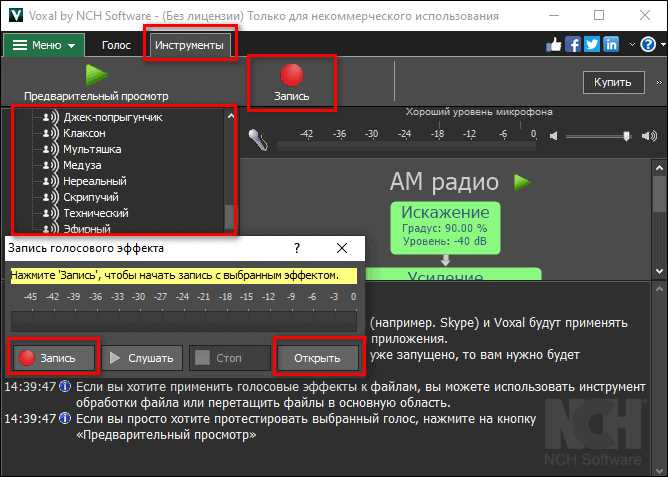Click the Voxal app icon in title bar
The width and height of the screenshot is (668, 477).
pyautogui.click(x=16, y=15)
